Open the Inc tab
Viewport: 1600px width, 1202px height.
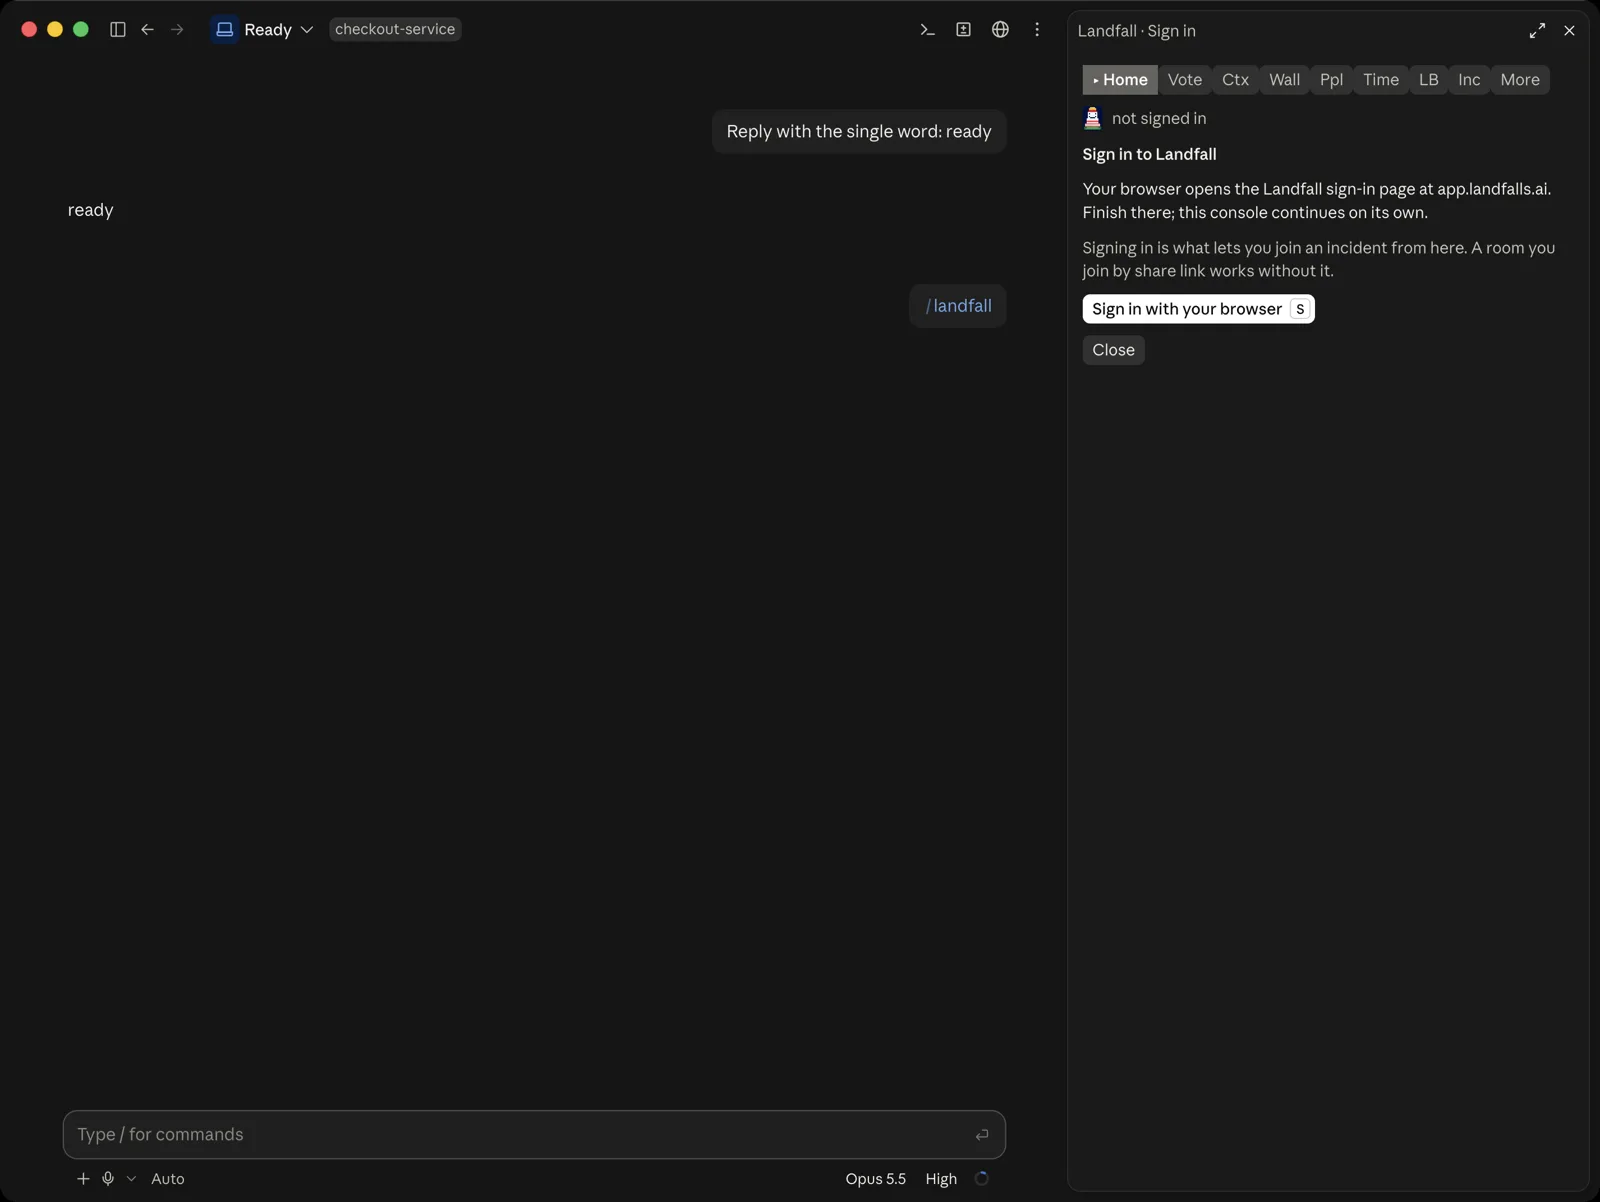tap(1469, 80)
